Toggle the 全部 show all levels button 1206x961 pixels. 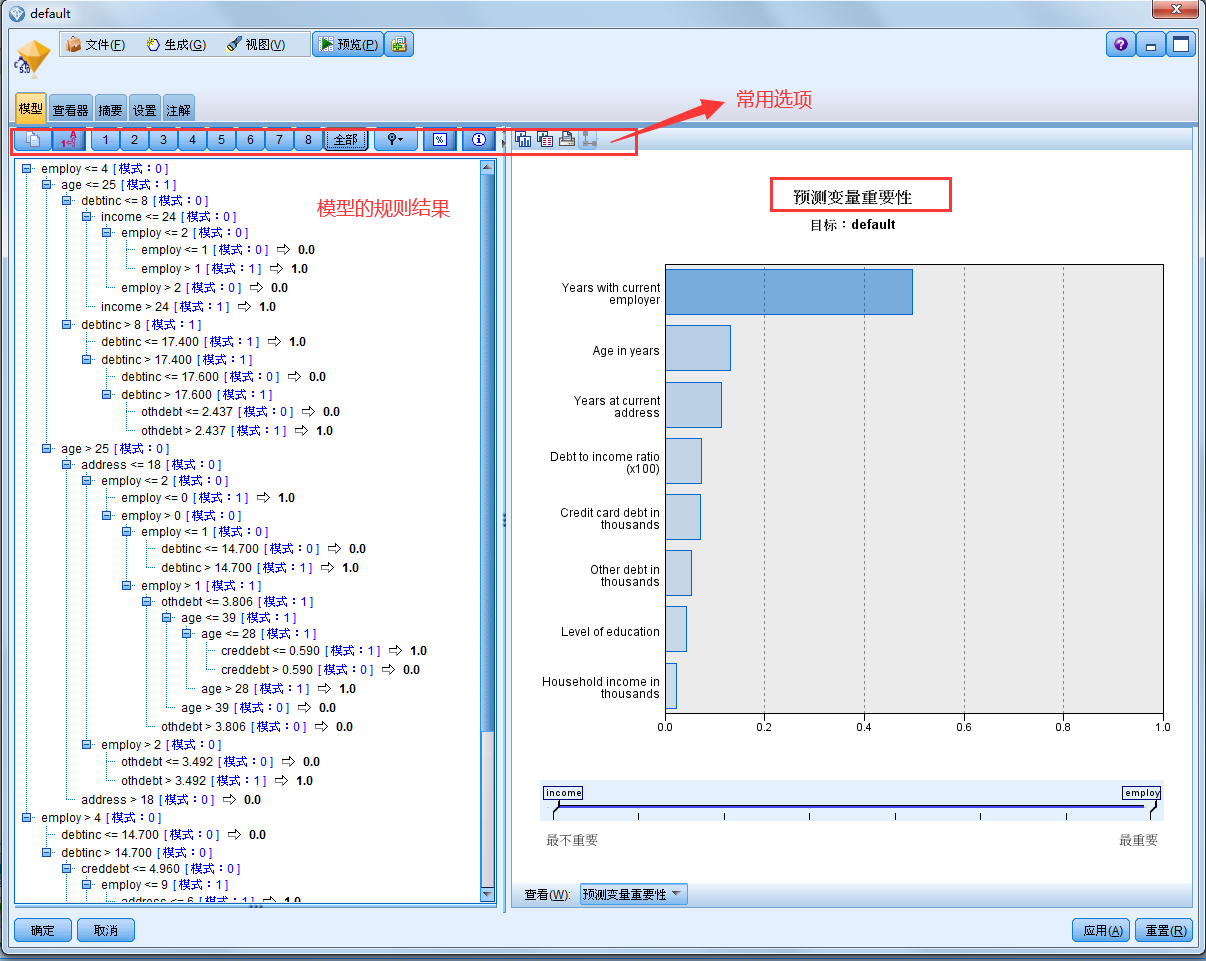[x=344, y=140]
